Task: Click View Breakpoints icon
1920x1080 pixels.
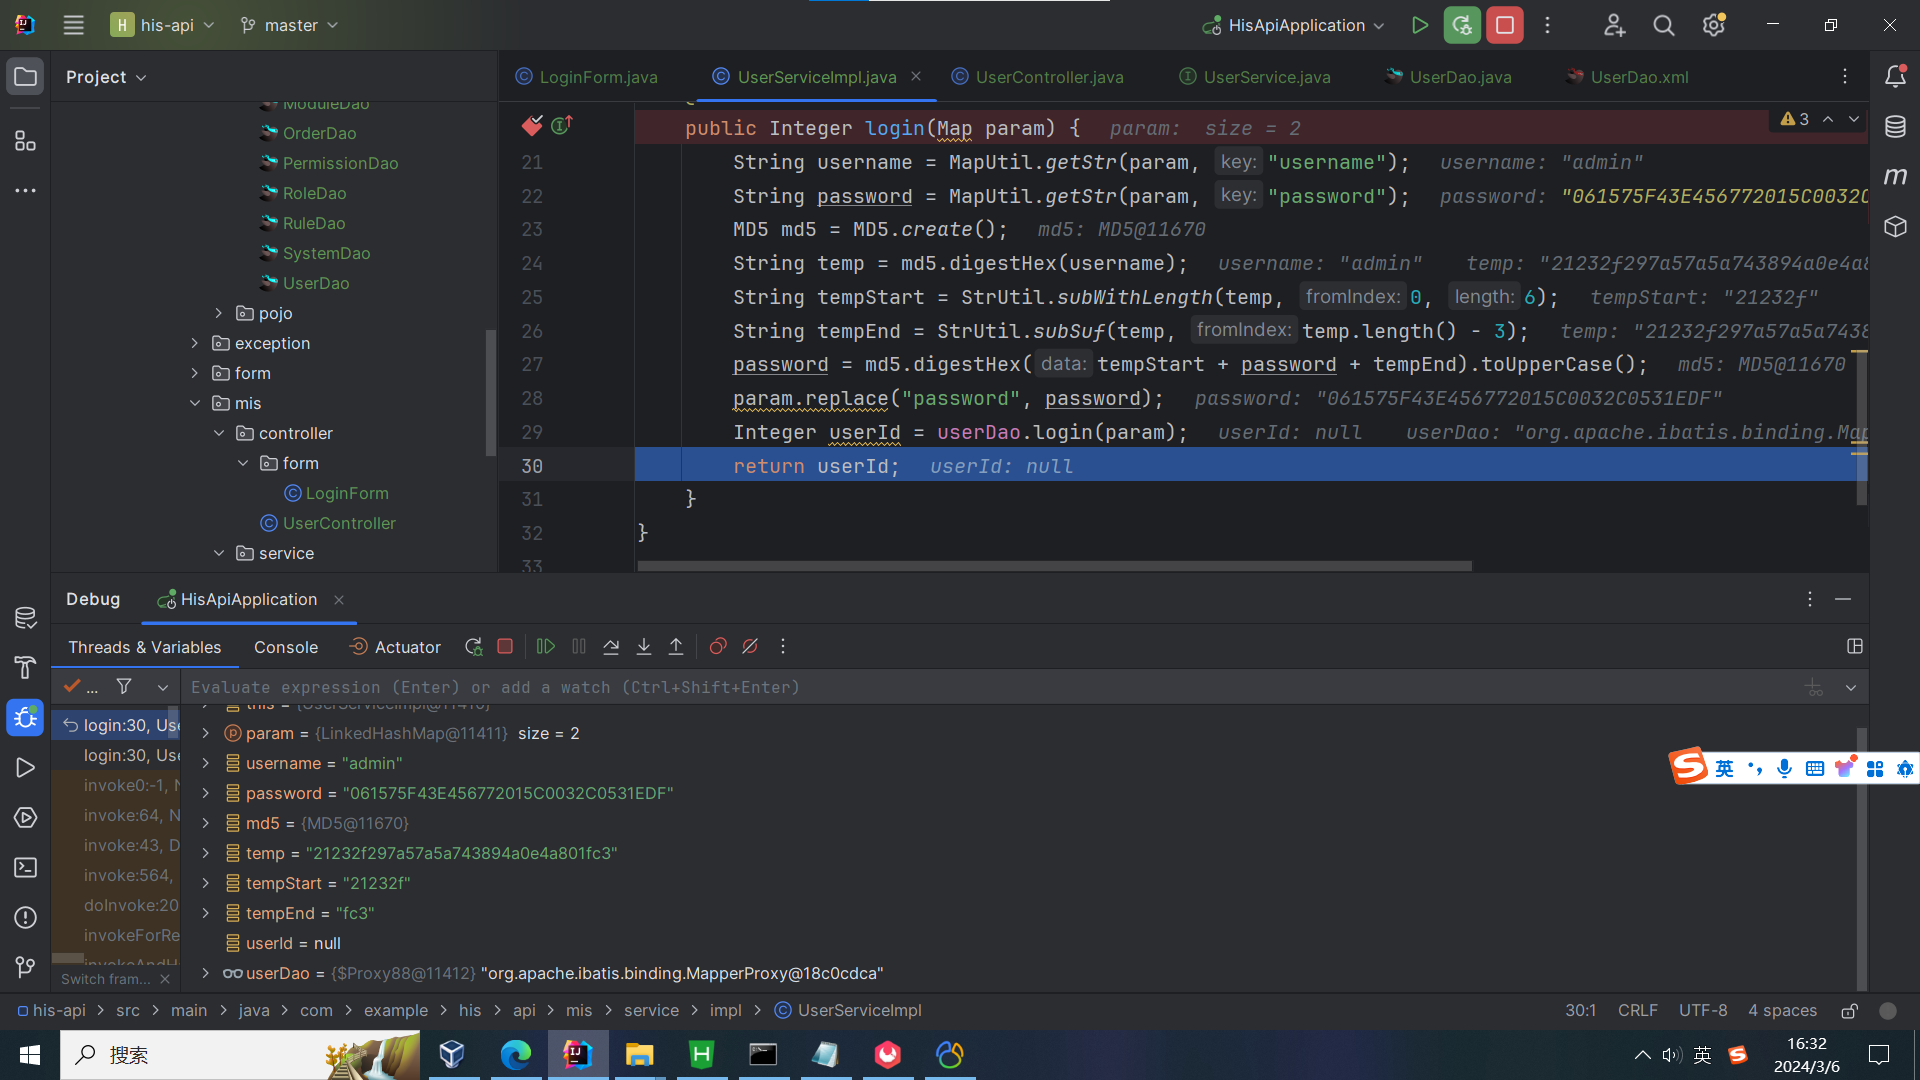Action: pos(717,647)
